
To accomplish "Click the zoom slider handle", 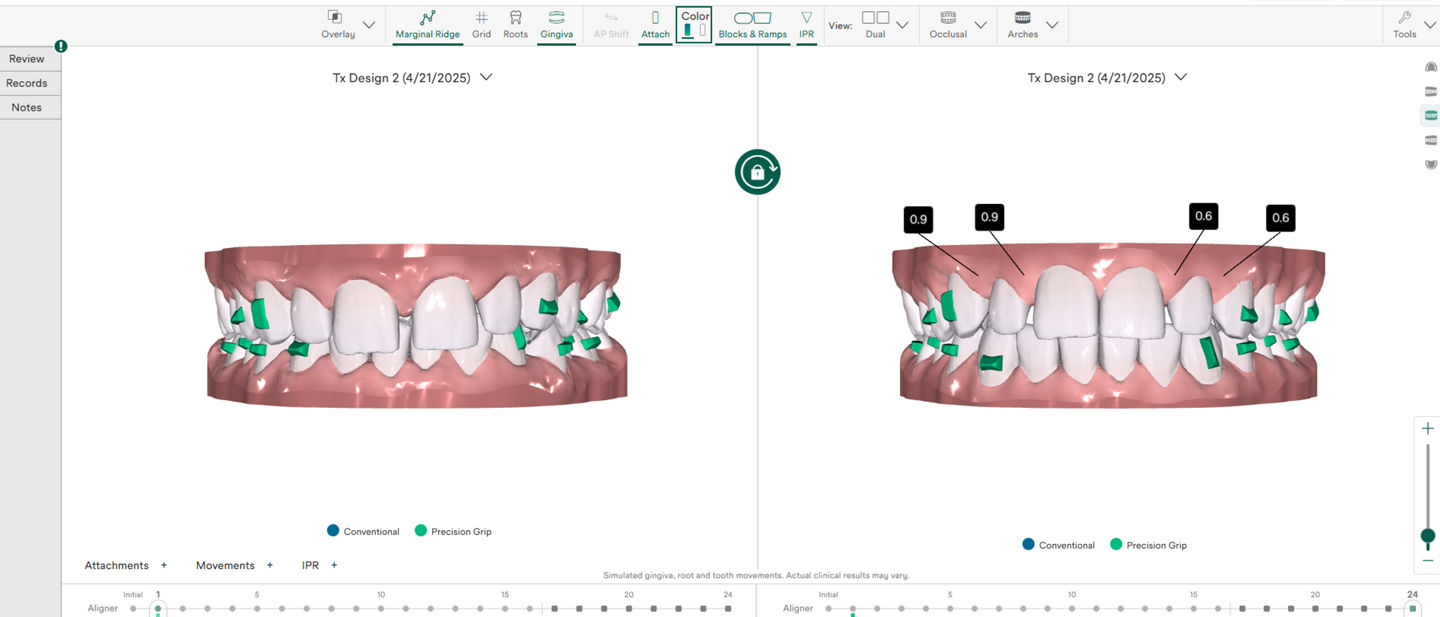I will (x=1428, y=536).
